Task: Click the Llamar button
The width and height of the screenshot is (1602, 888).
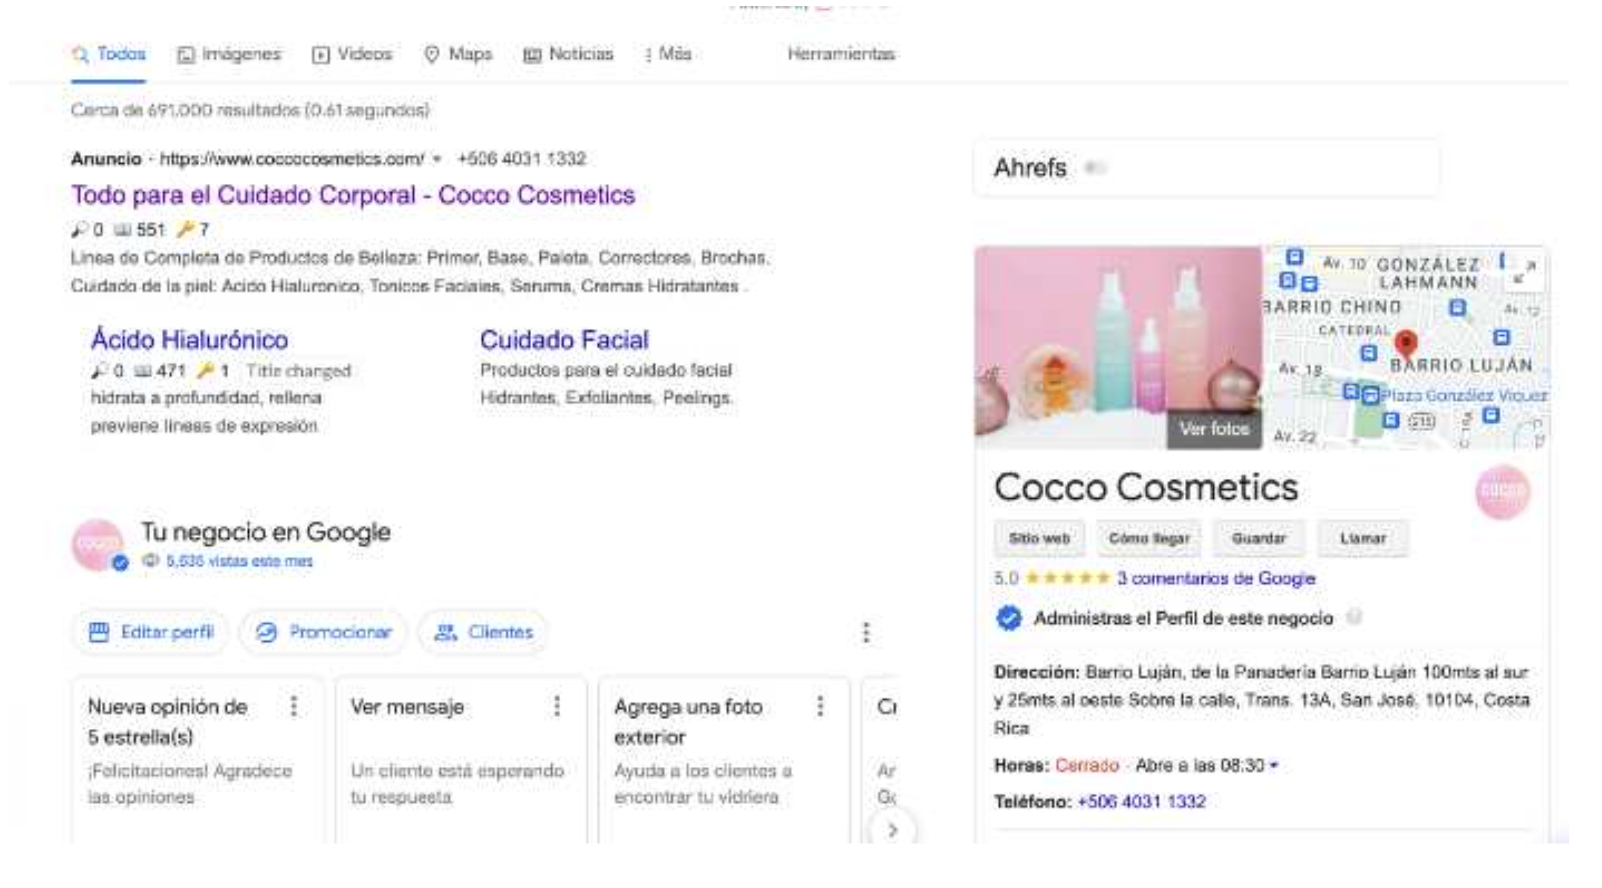Action: coord(1363,538)
